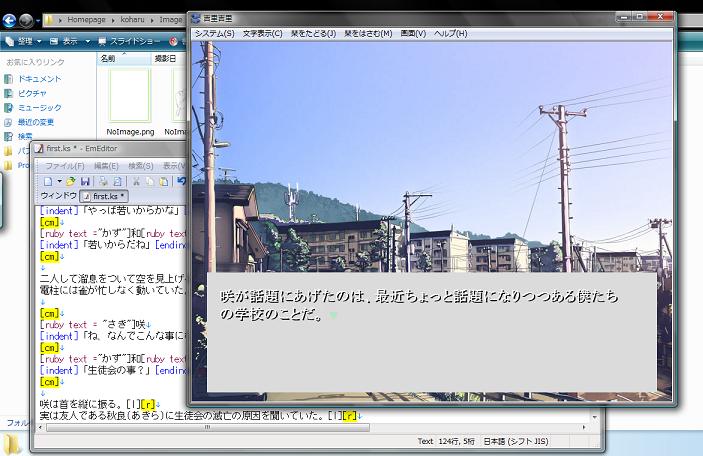Click editor line '二人して溜息をついて空を見上げ'
The height and width of the screenshot is (456, 703).
[x=113, y=279]
